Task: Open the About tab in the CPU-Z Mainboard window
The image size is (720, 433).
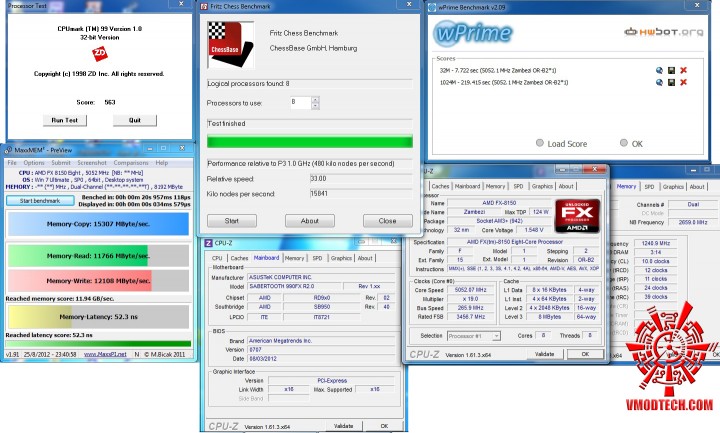Action: [365, 258]
